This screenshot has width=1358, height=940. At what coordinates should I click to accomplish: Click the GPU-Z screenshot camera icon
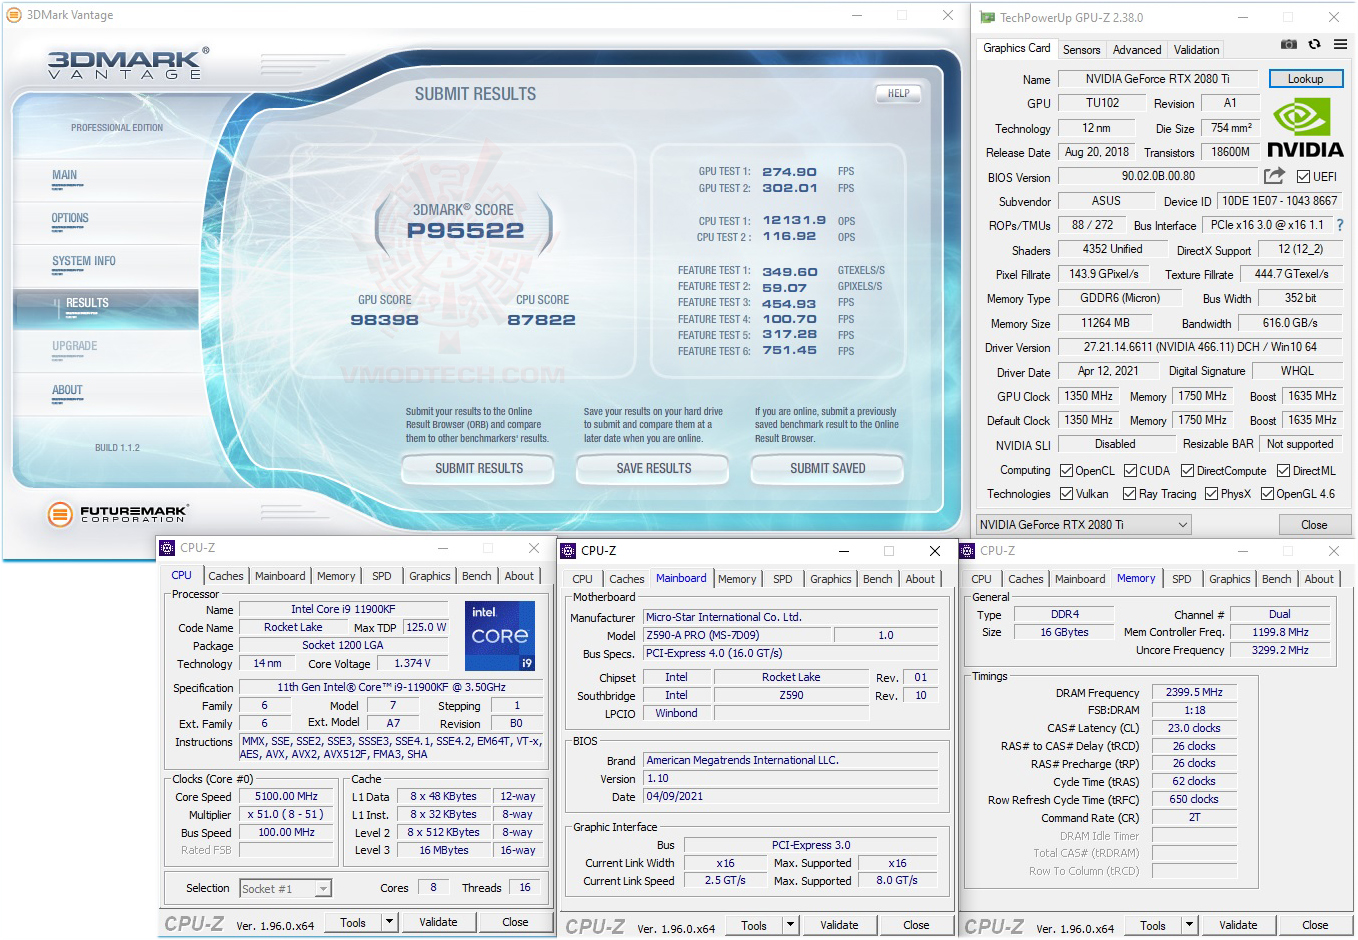(x=1289, y=44)
